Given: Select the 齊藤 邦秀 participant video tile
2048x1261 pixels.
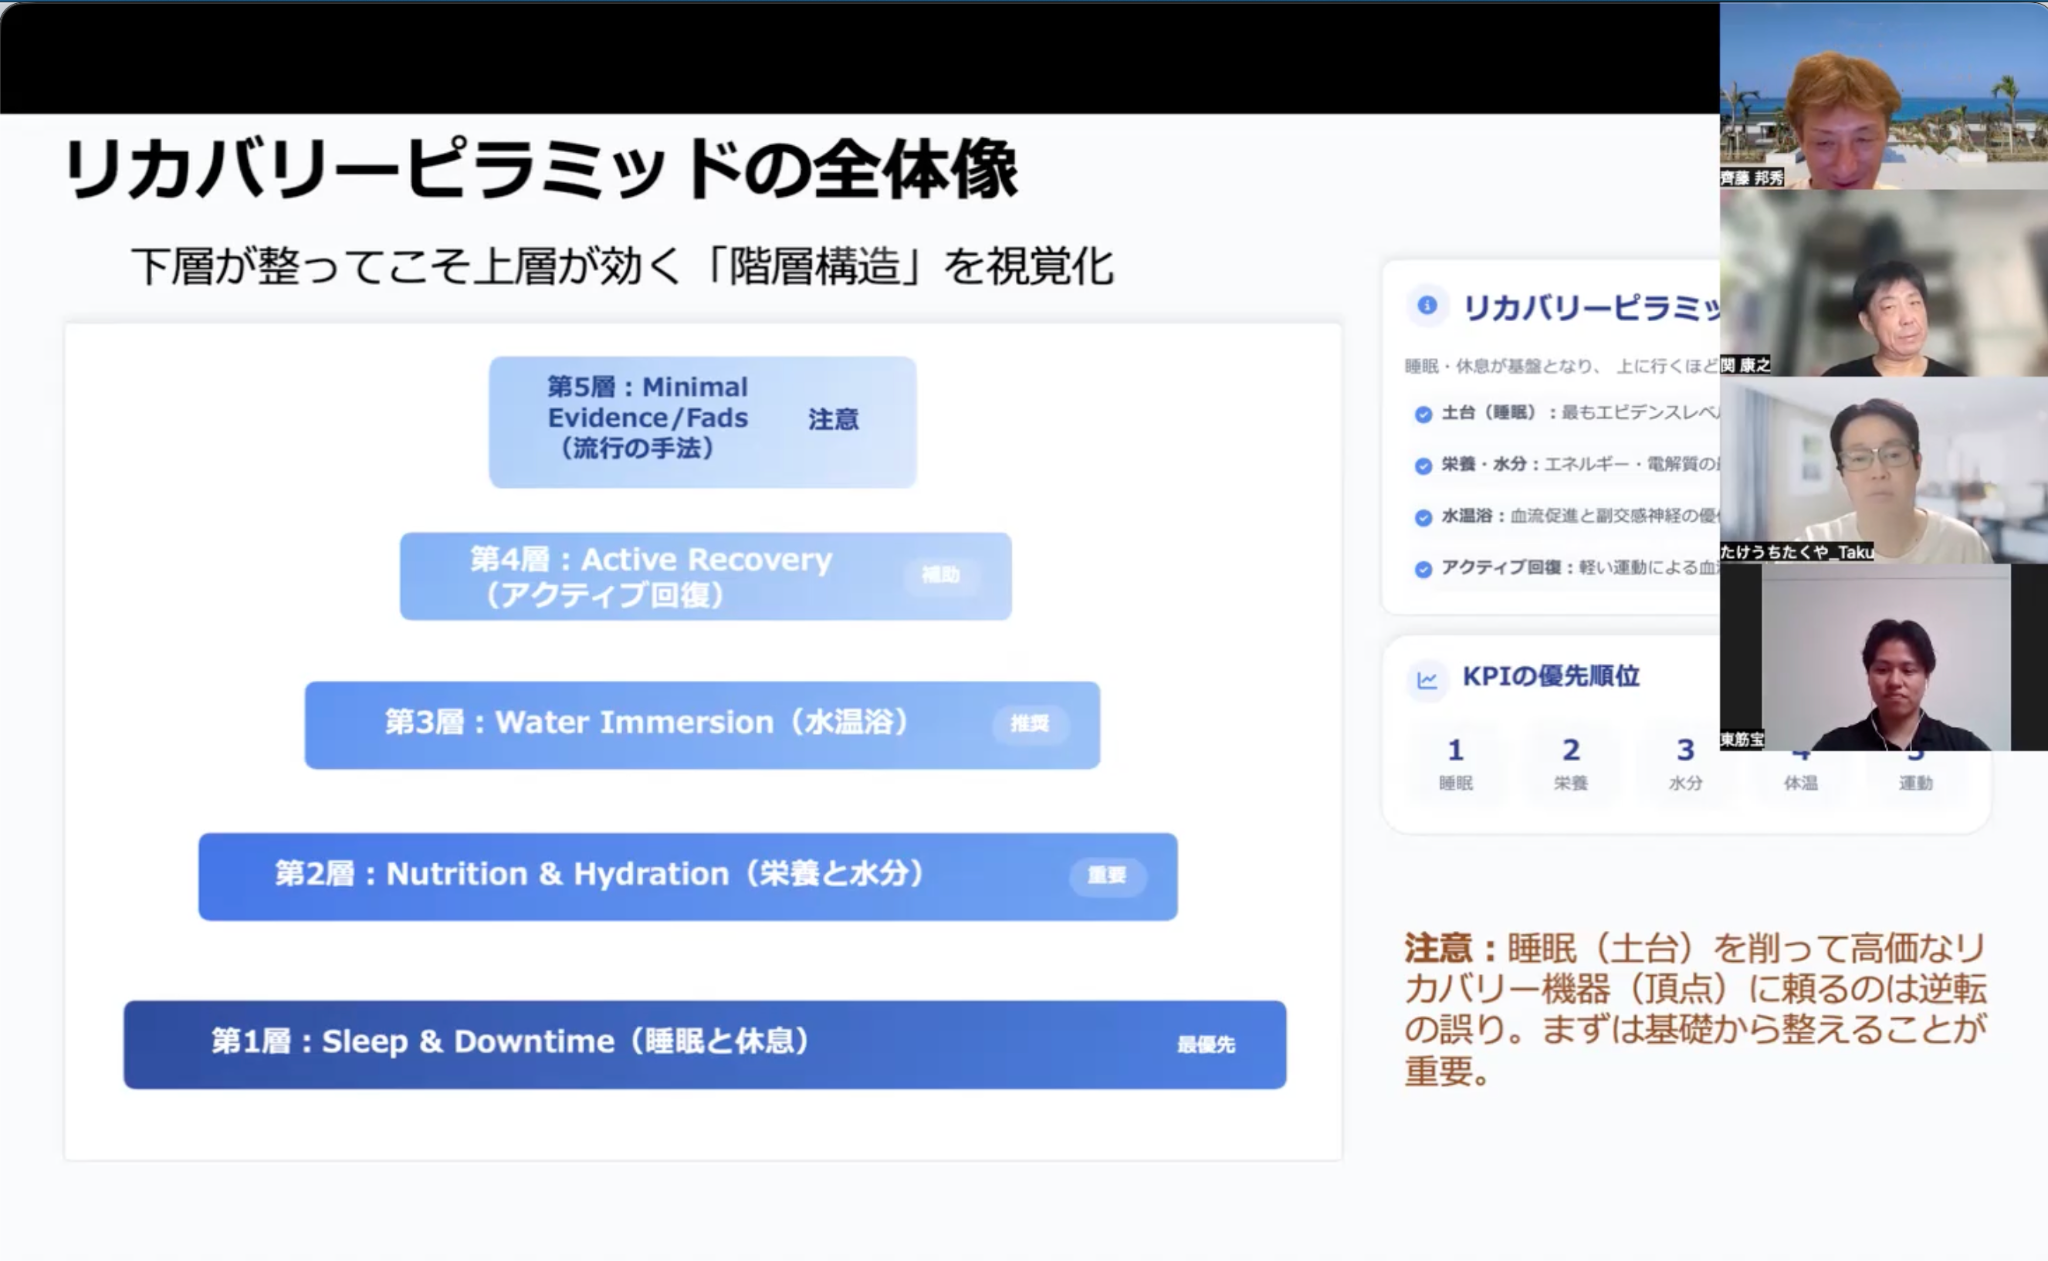Looking at the screenshot, I should tap(1884, 96).
